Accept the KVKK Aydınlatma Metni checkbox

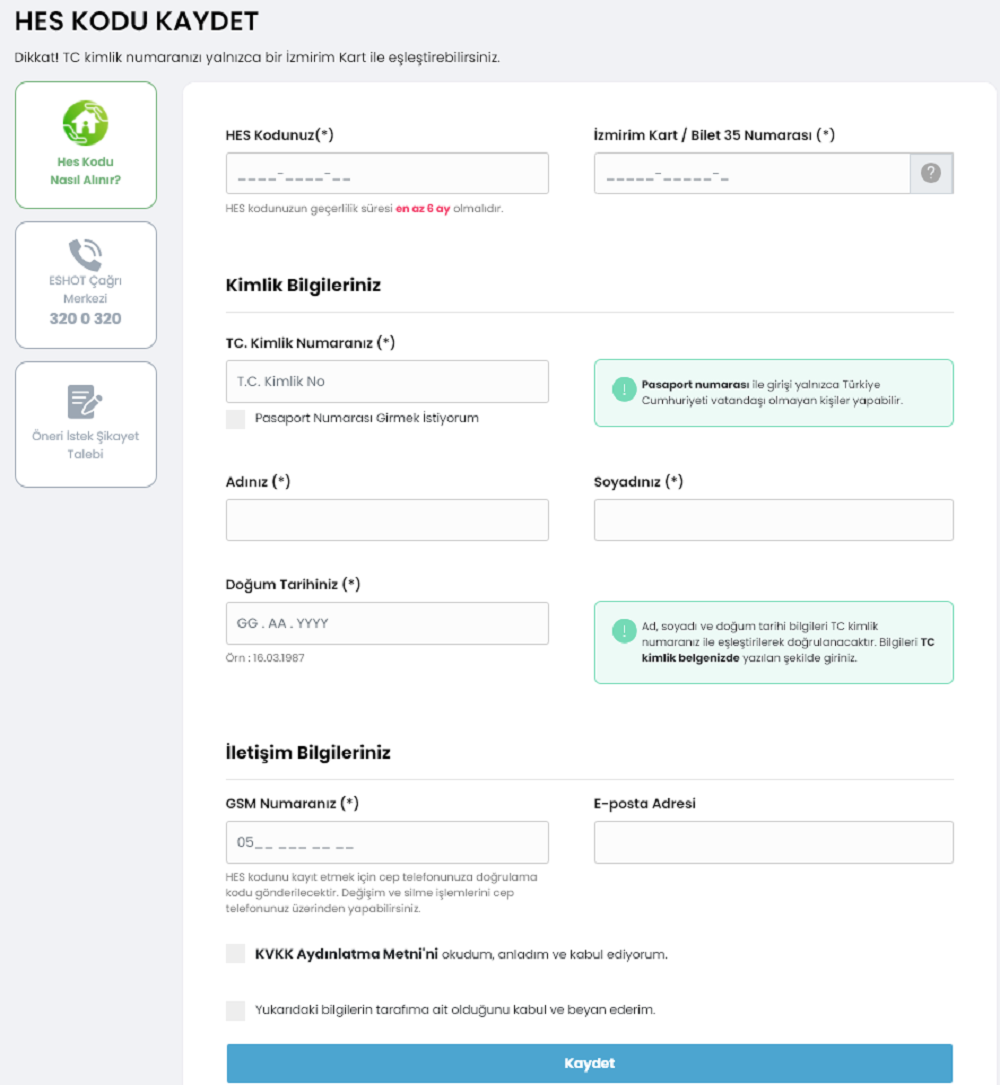pos(236,954)
